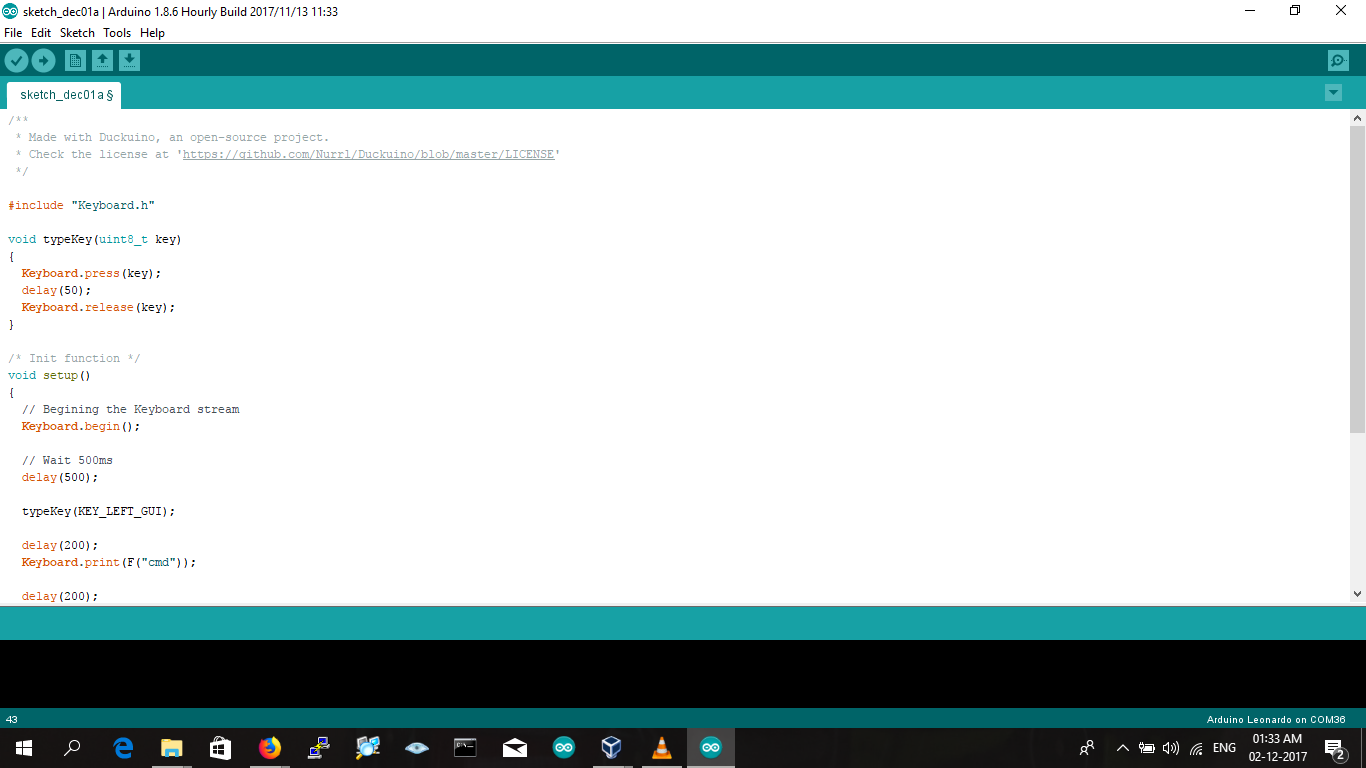Click the ENG language indicator
This screenshot has height=768, width=1366.
pyautogui.click(x=1224, y=748)
